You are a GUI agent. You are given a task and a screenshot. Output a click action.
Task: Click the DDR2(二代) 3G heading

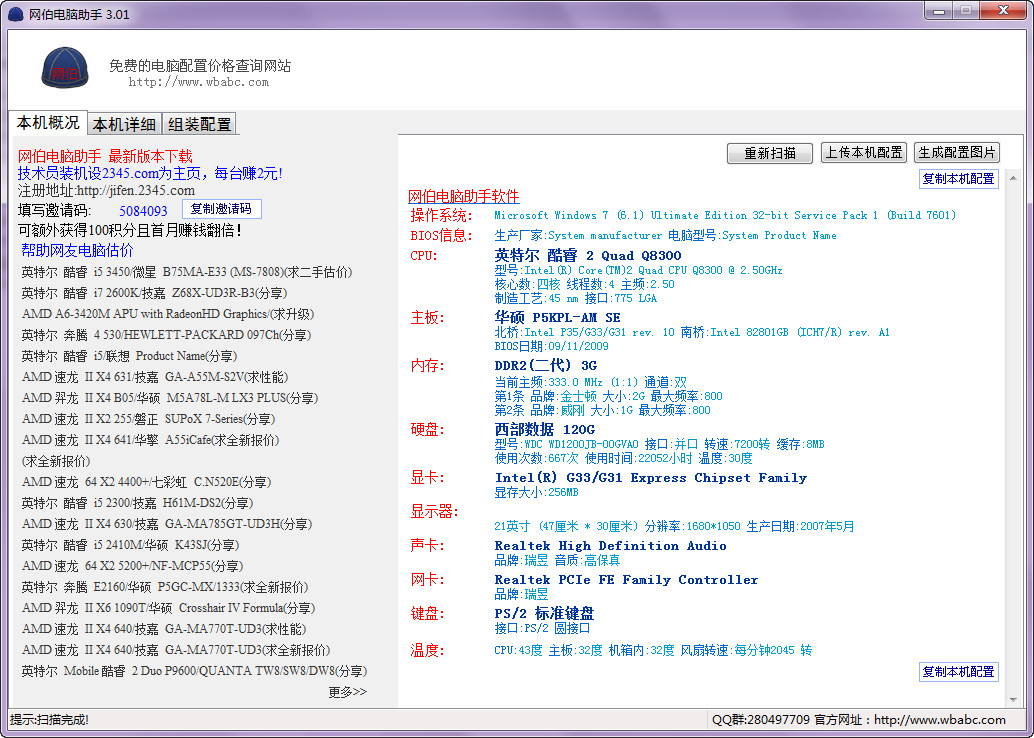pyautogui.click(x=545, y=365)
